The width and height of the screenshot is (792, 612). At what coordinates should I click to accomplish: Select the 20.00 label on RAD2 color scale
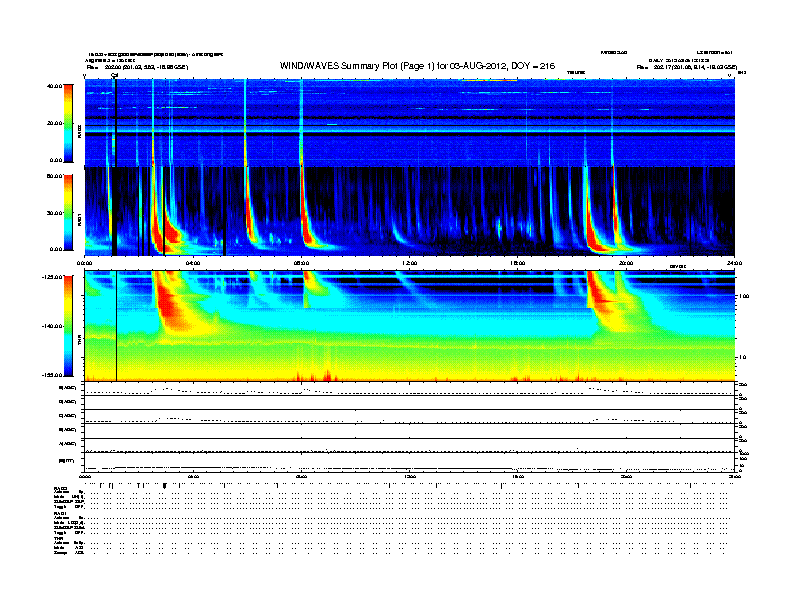click(x=55, y=123)
